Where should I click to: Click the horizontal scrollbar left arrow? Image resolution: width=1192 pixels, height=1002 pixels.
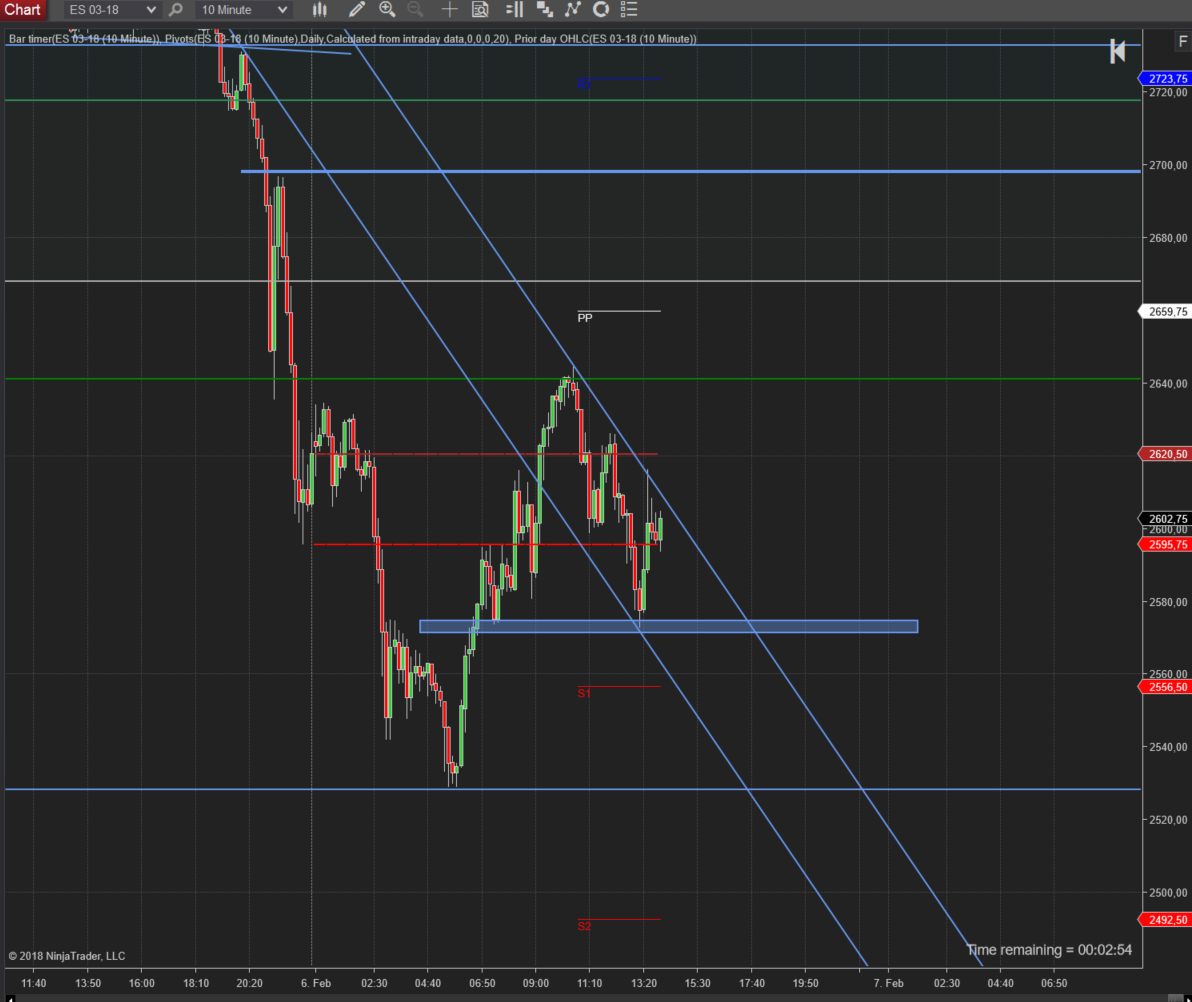(x=11, y=998)
